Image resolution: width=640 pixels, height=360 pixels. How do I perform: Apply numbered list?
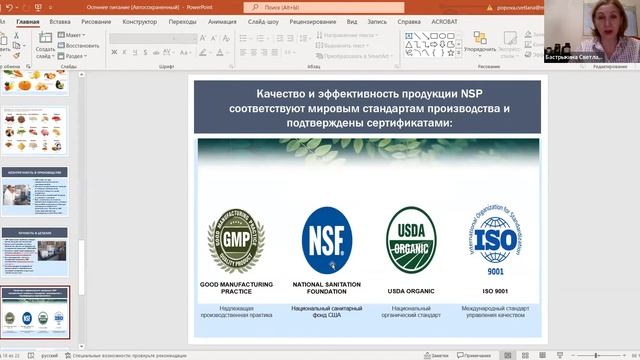(x=260, y=38)
